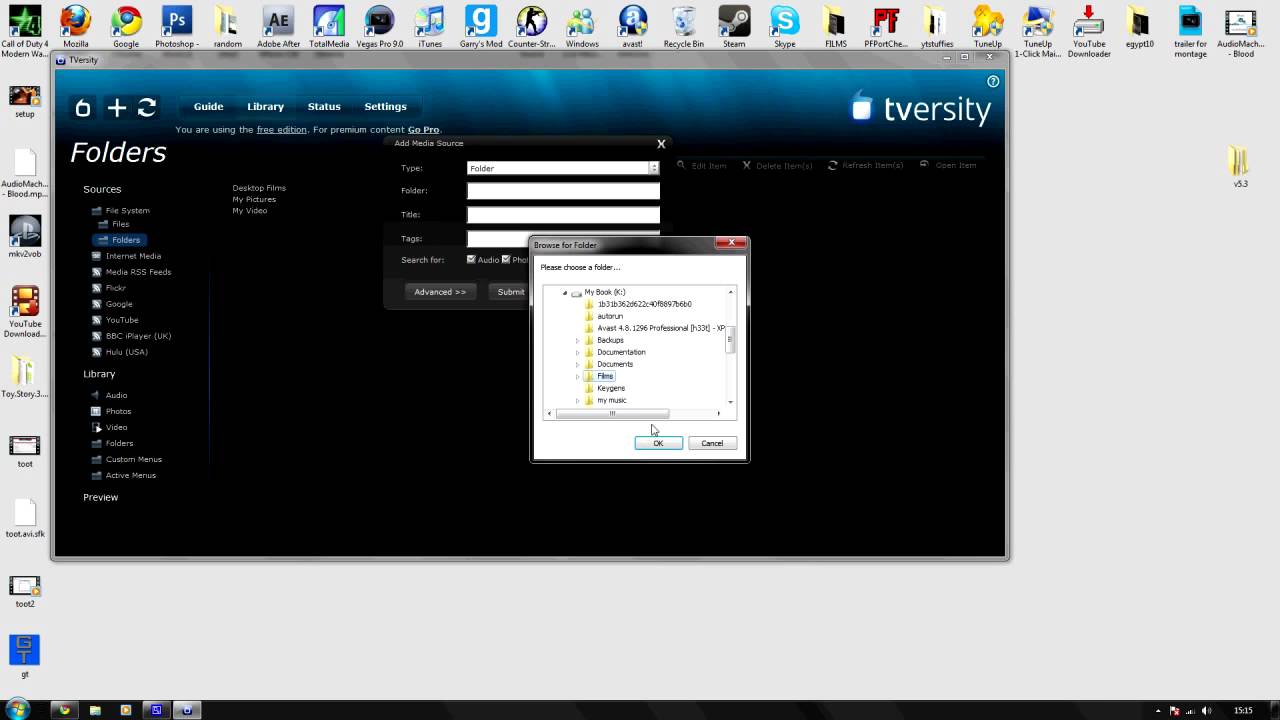Click the refresh arrows icon in TVersity header
The image size is (1280, 720).
coord(147,107)
